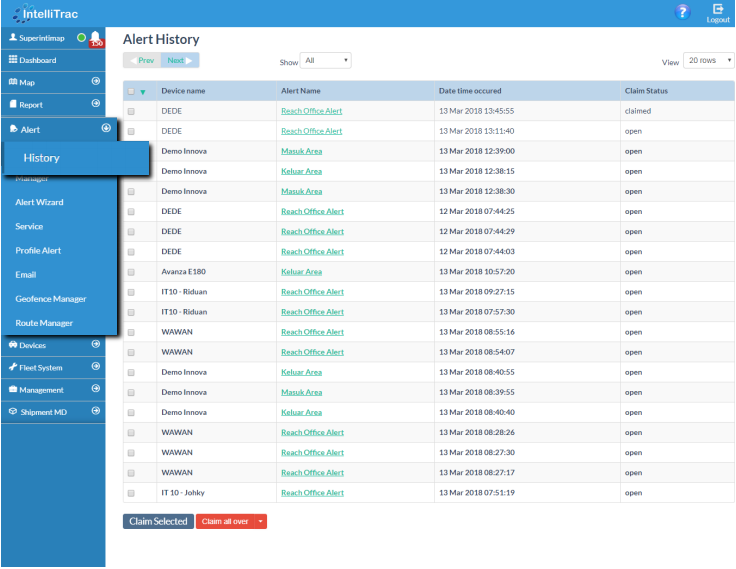The image size is (736, 569).
Task: Click the arrow icon beside Shipment MD
Action: 96,411
